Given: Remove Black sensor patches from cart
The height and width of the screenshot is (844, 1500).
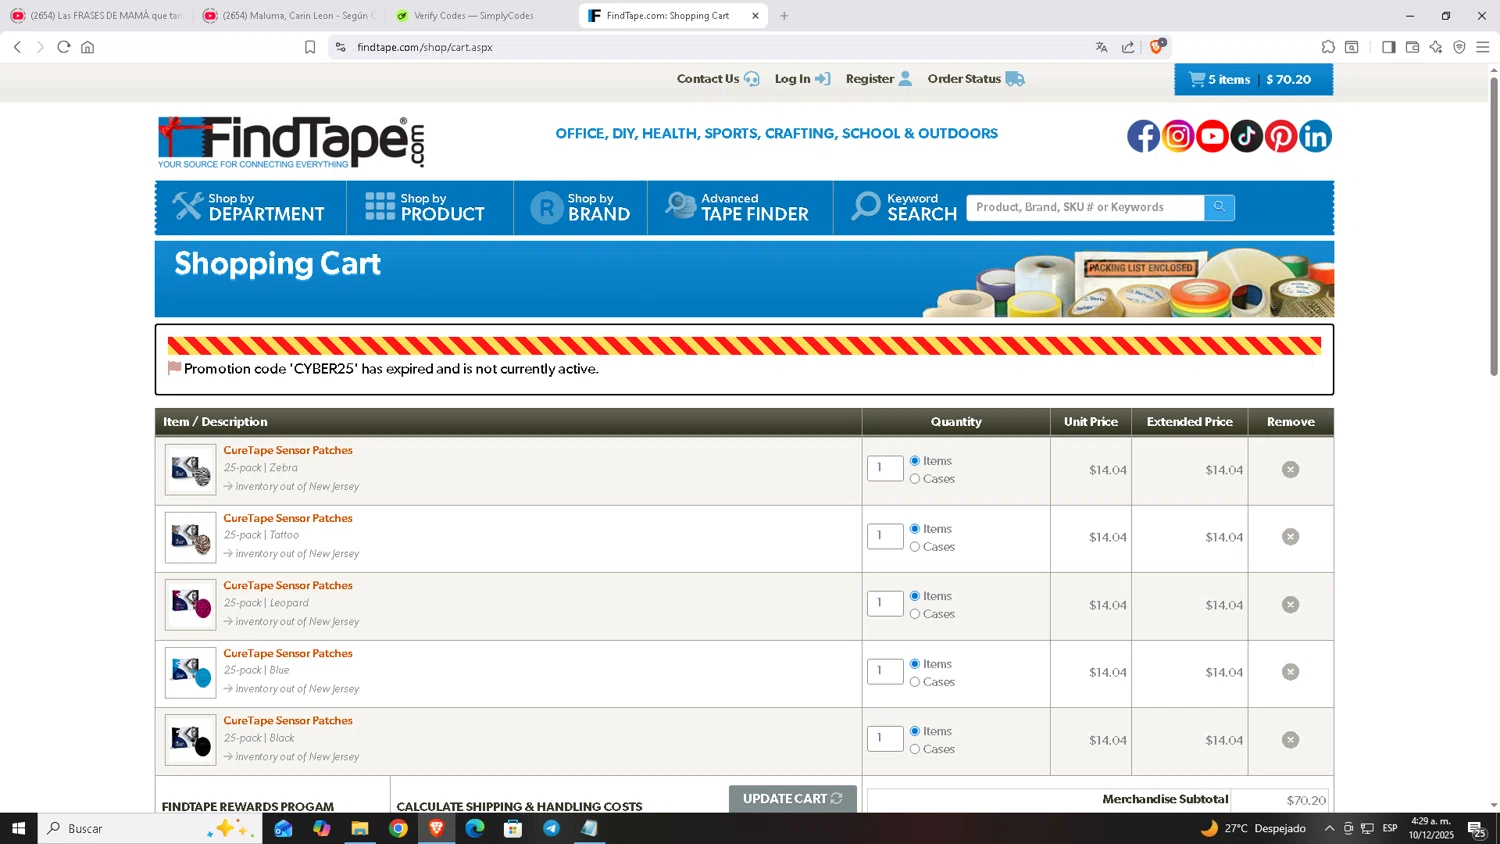Looking at the screenshot, I should coord(1290,740).
